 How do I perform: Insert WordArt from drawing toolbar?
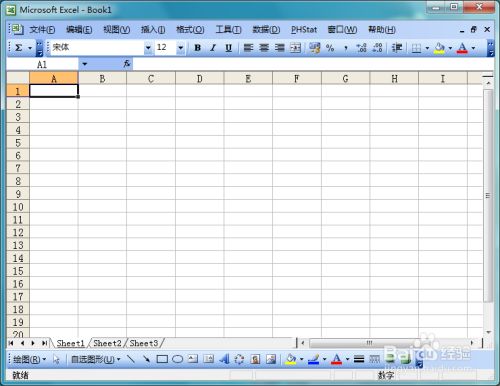tap(224, 359)
